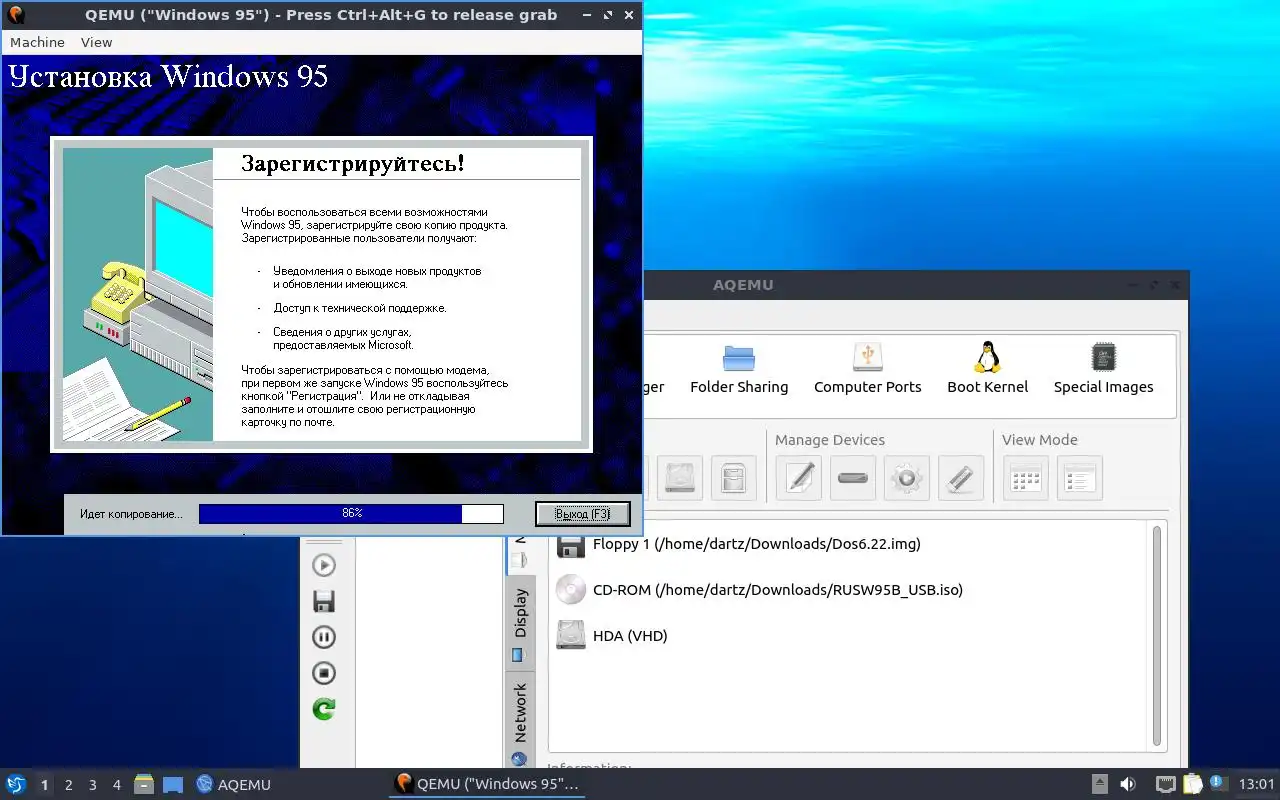Open the Computer Ports settings
1280x800 pixels.
tap(867, 369)
